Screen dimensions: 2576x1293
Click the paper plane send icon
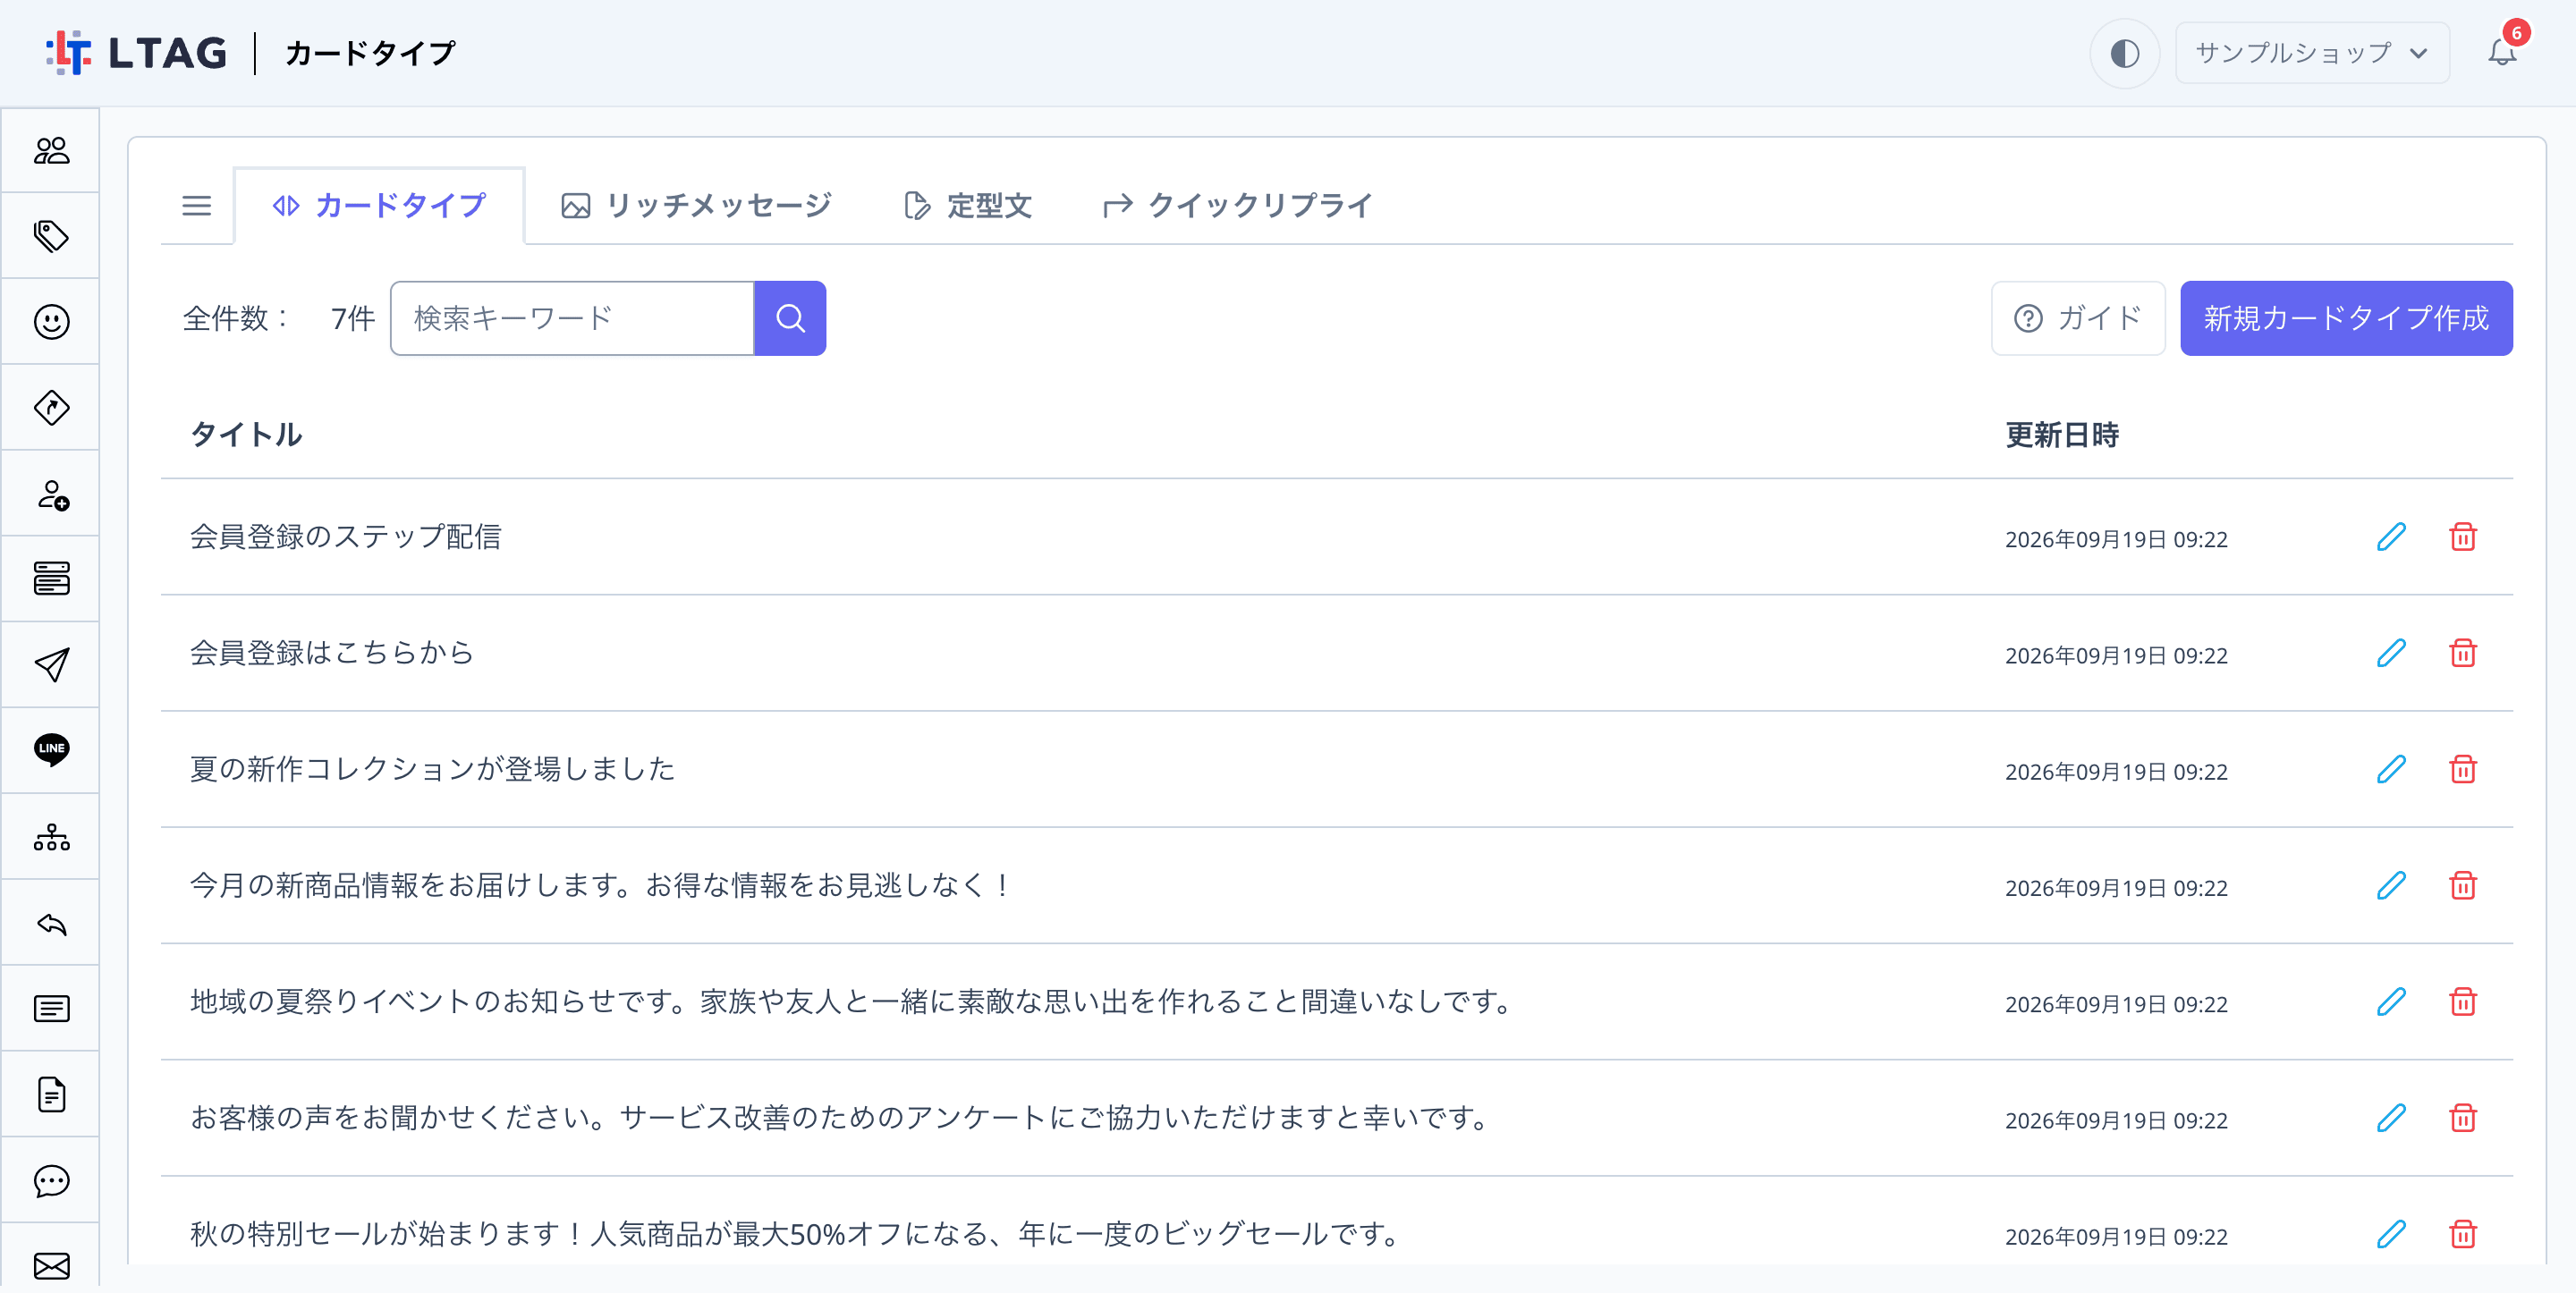[51, 665]
